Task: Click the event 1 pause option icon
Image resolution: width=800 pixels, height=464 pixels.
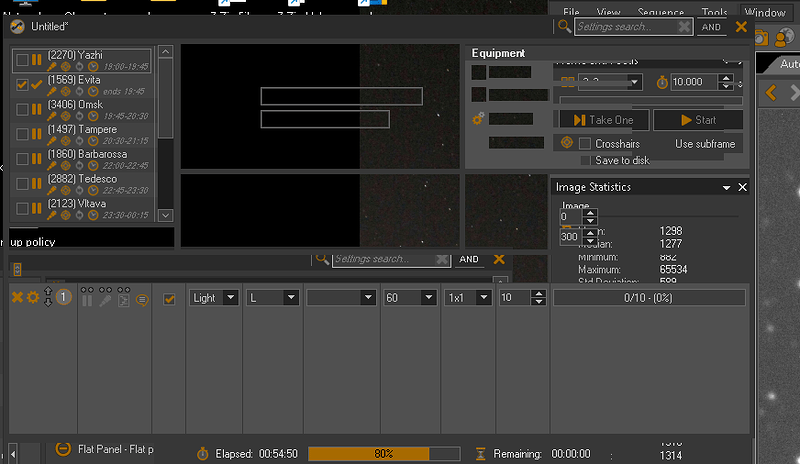Action: tap(87, 301)
